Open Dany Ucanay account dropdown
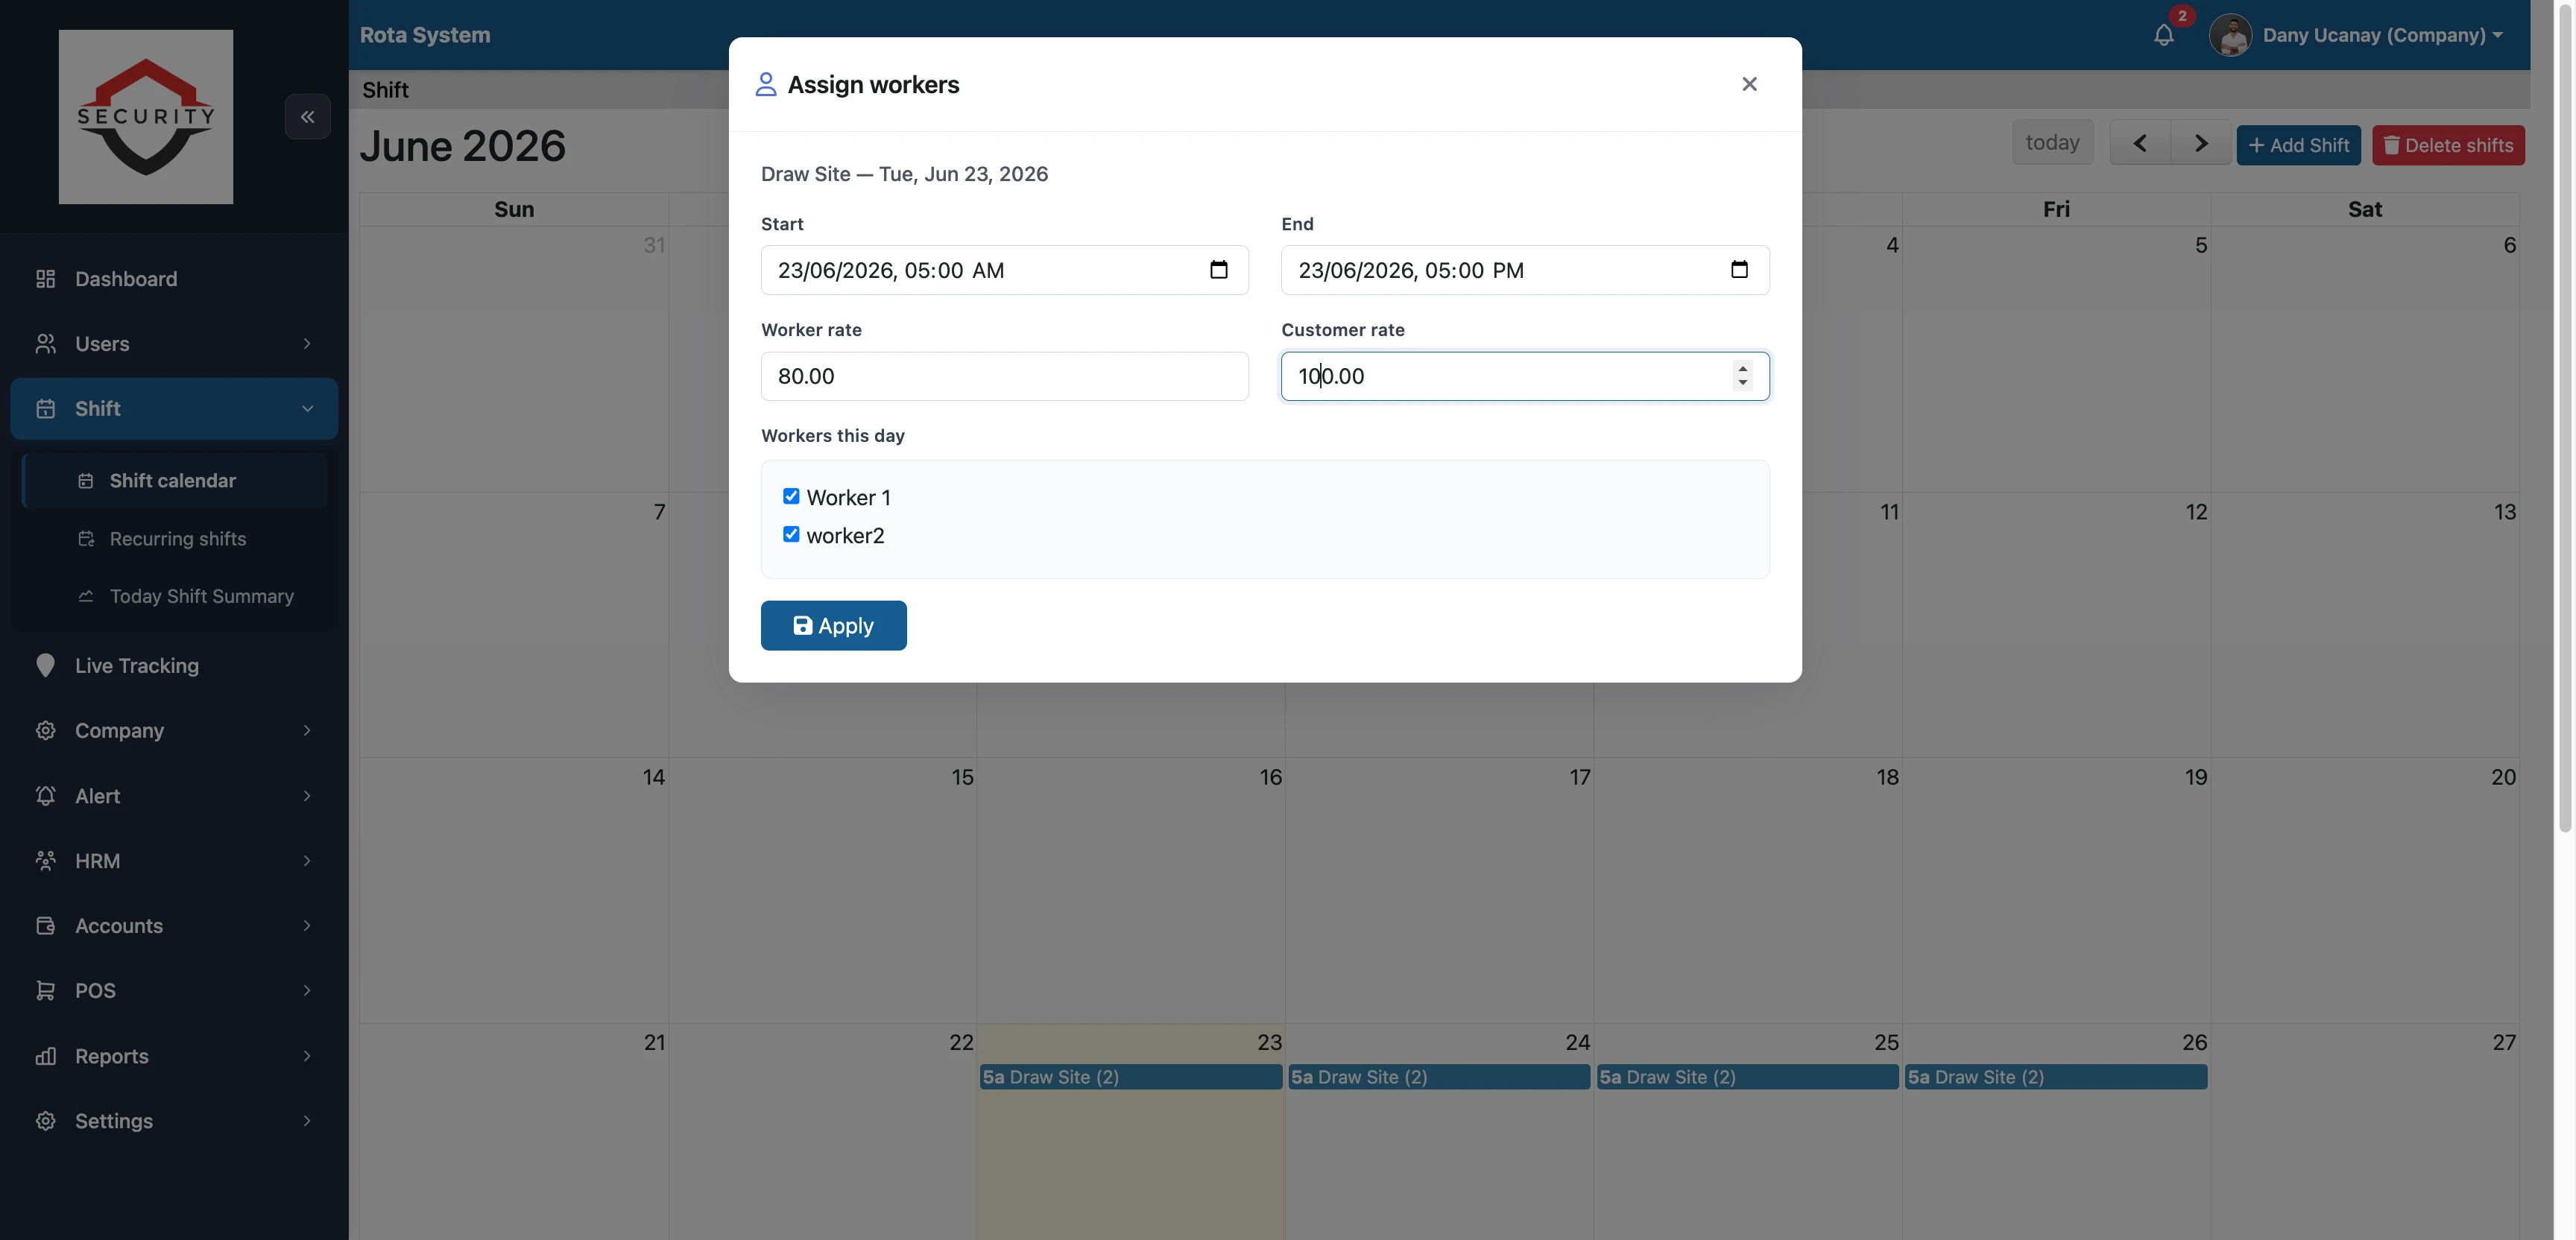 pos(2382,35)
